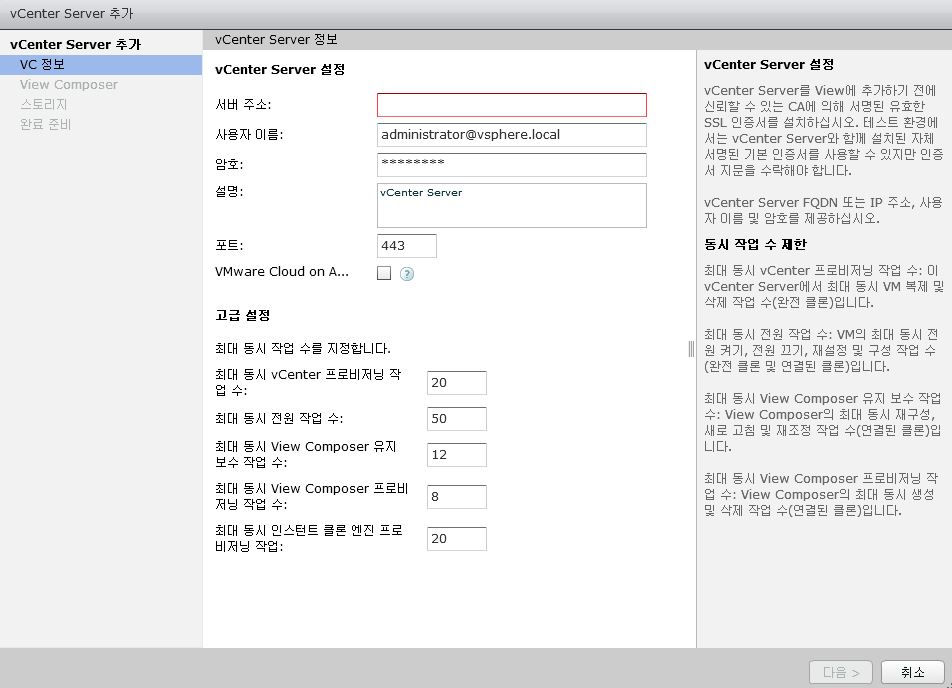Click the 포트 field showing 443
The image size is (952, 688).
click(407, 246)
